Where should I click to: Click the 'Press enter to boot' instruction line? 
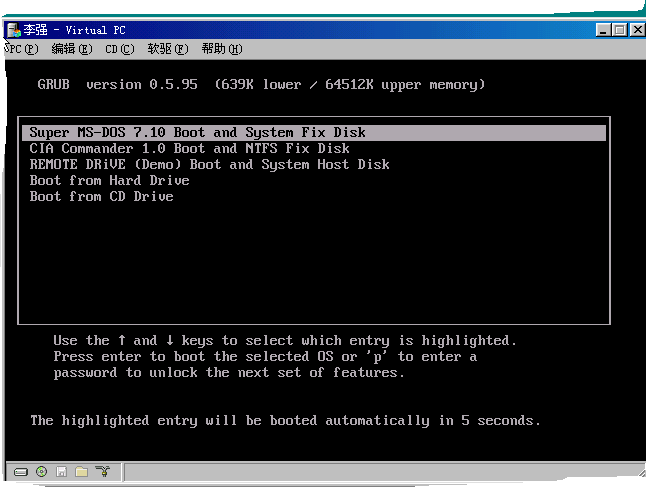(x=265, y=357)
